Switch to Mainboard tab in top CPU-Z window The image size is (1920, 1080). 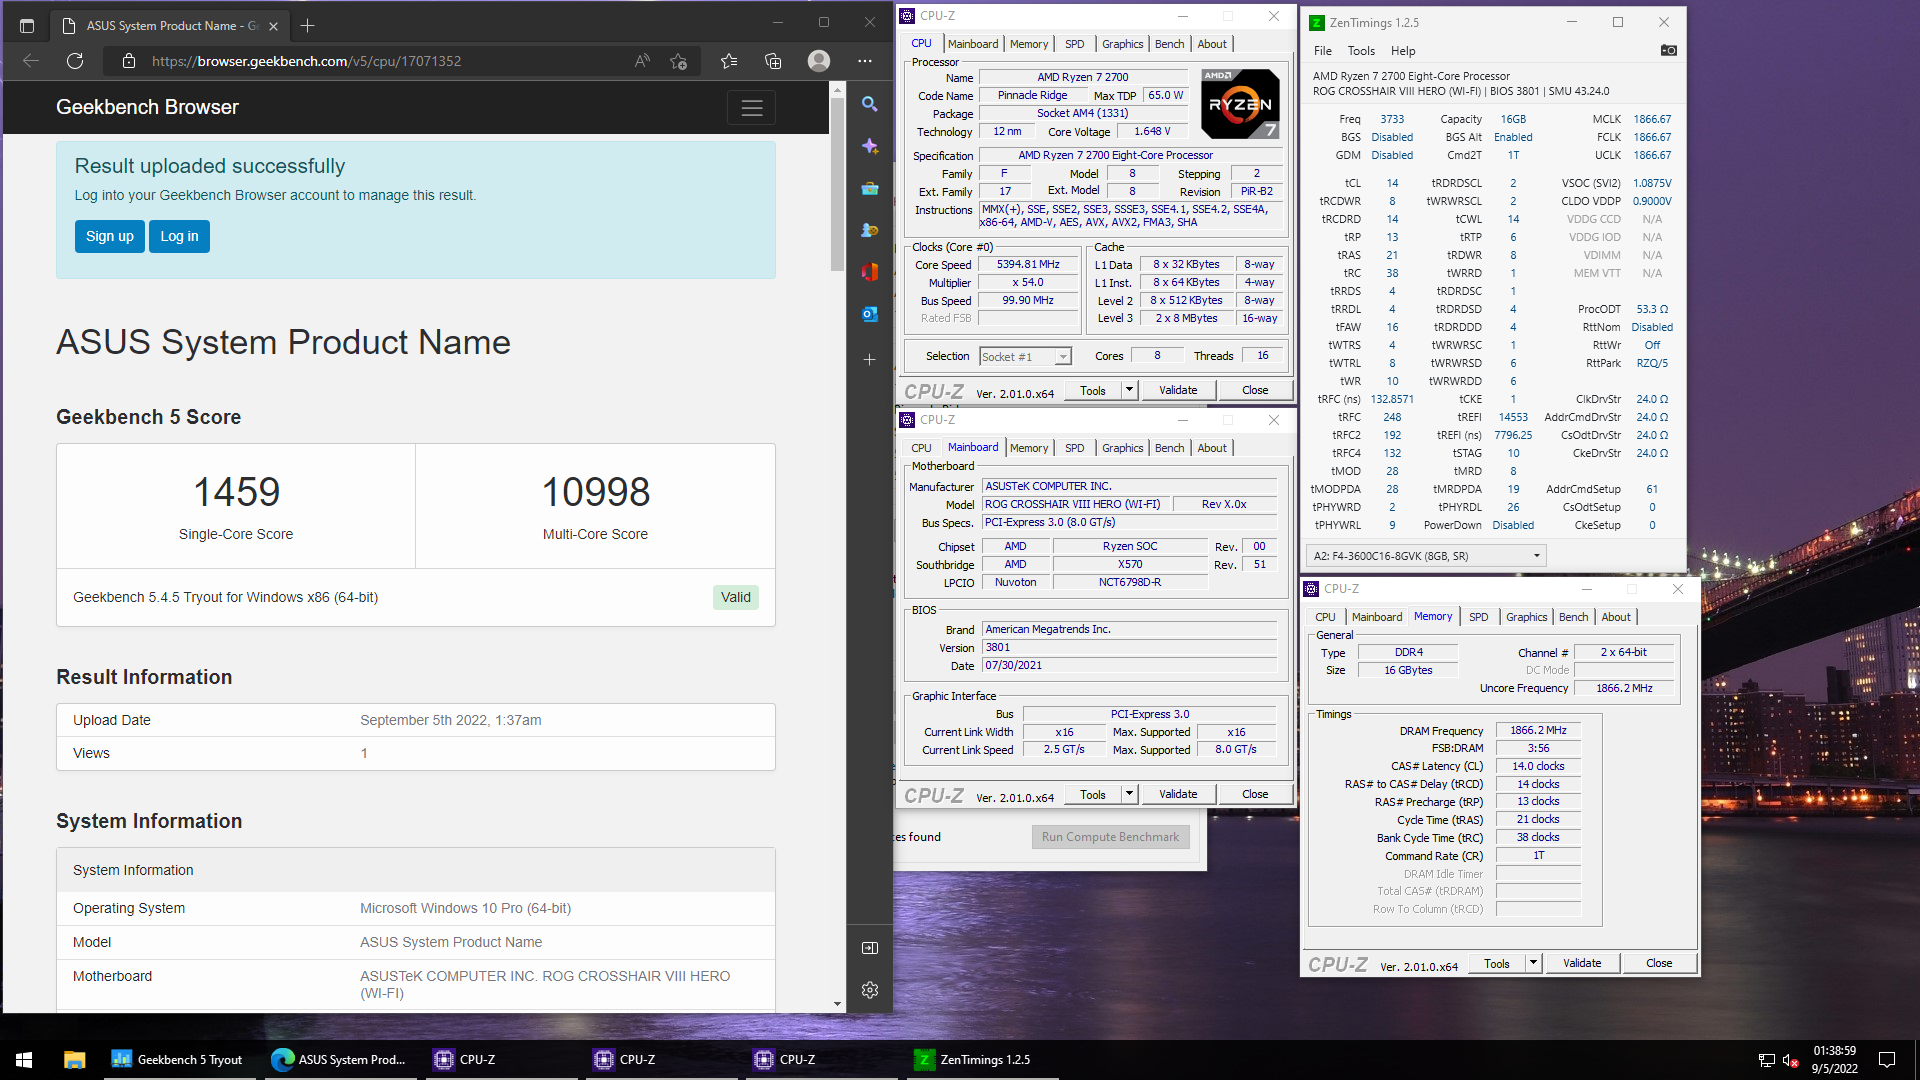[973, 44]
